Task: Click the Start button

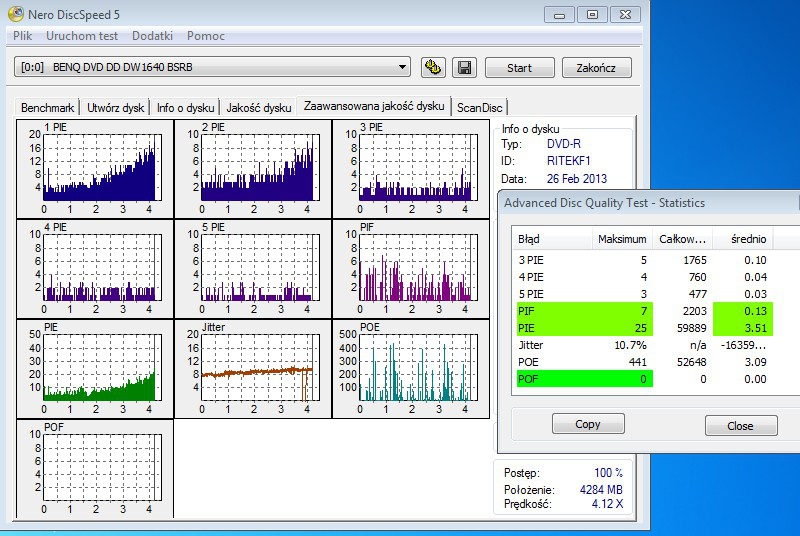Action: 519,68
